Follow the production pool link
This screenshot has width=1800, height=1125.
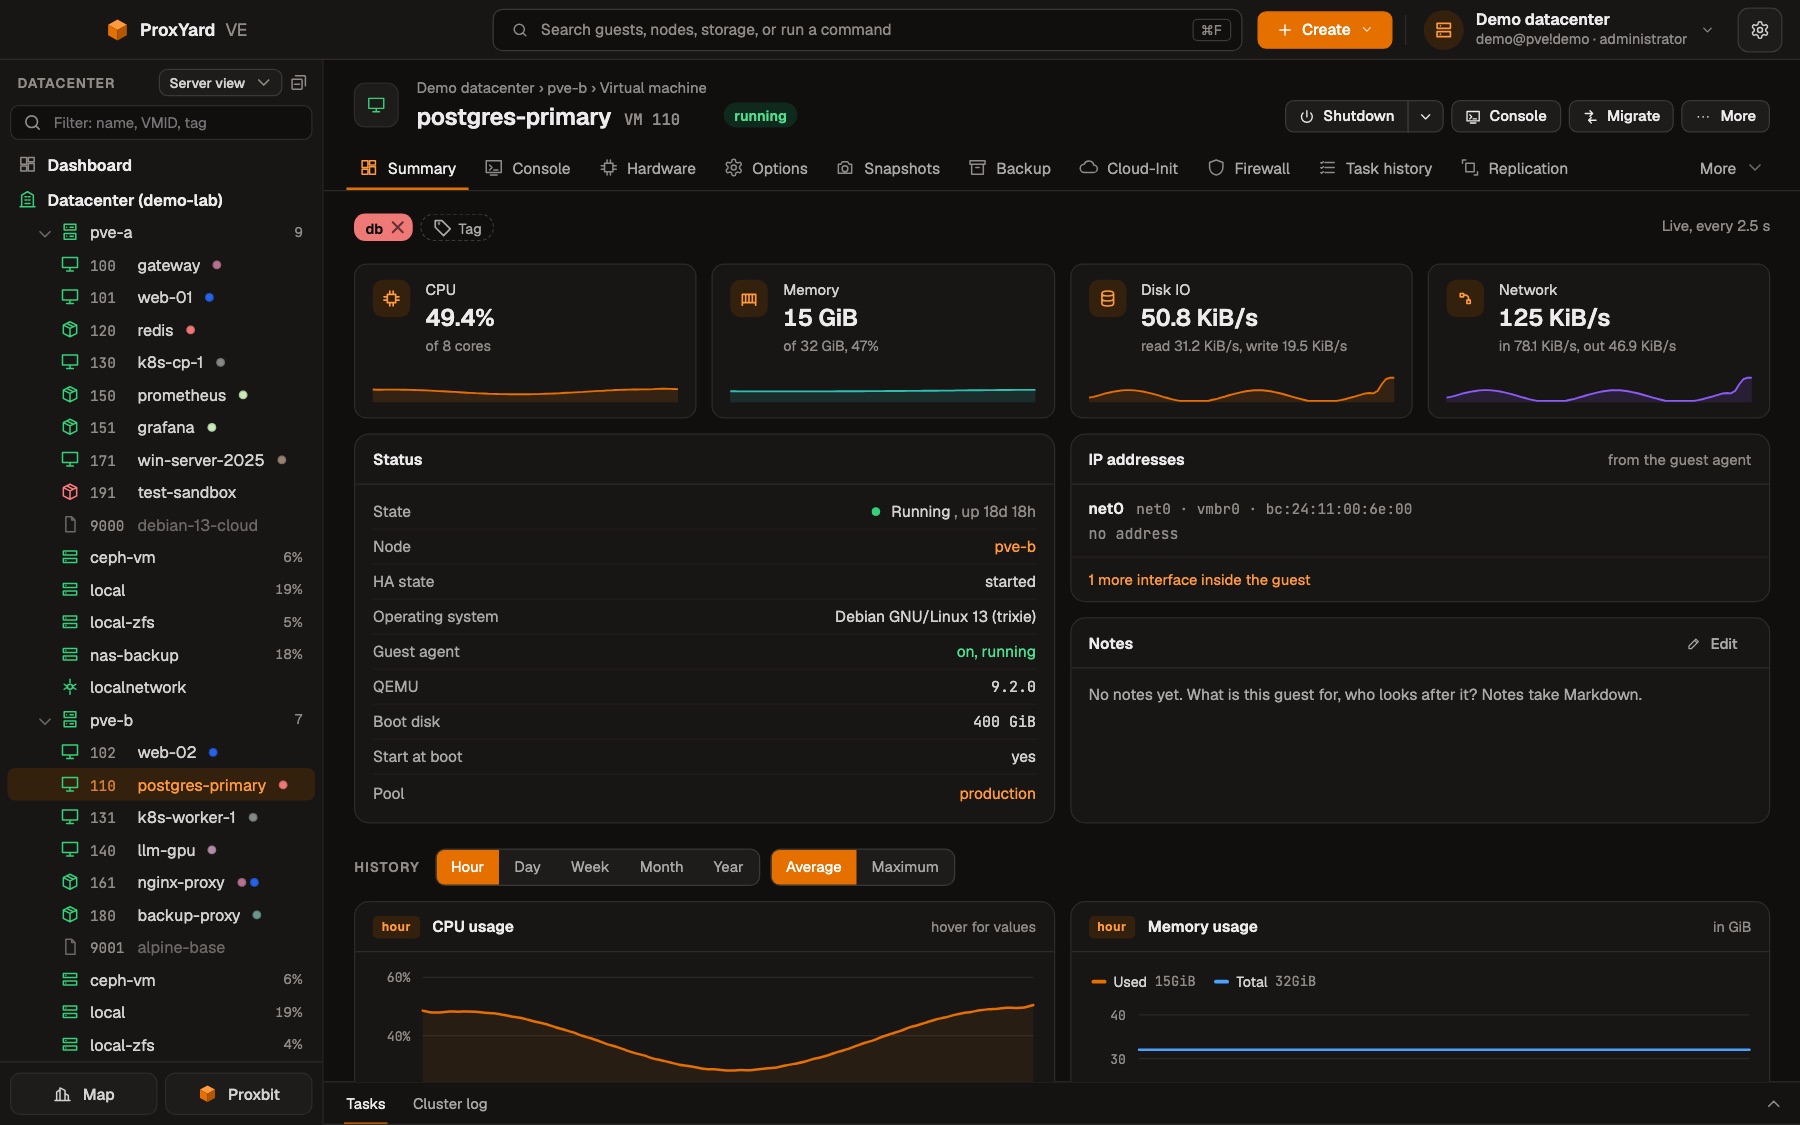[x=997, y=793]
